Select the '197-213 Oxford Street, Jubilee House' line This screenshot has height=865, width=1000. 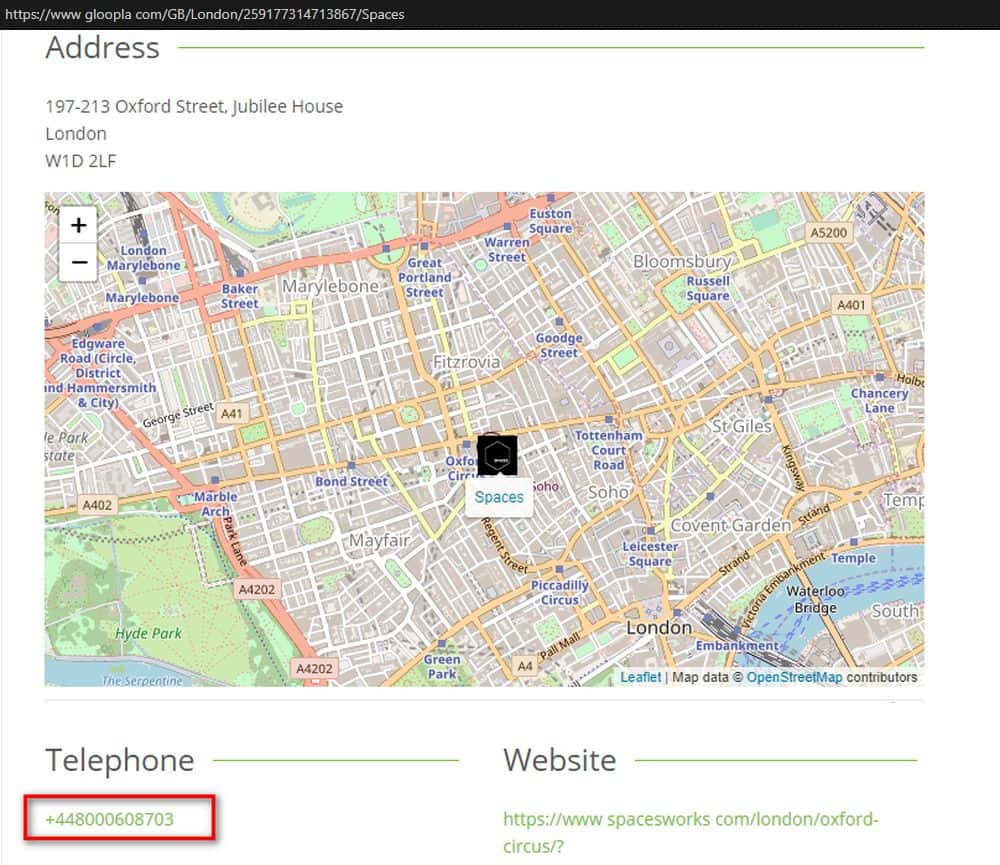(x=194, y=106)
